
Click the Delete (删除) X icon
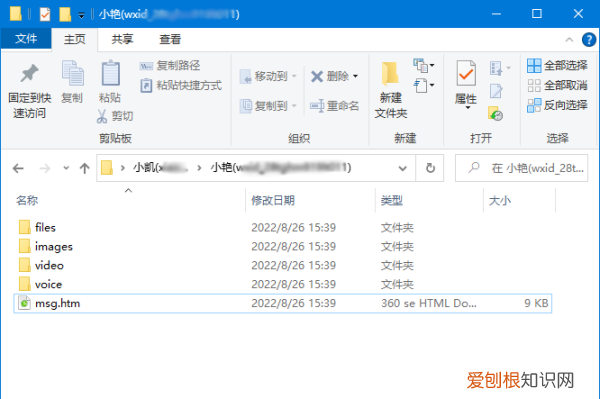[x=317, y=76]
